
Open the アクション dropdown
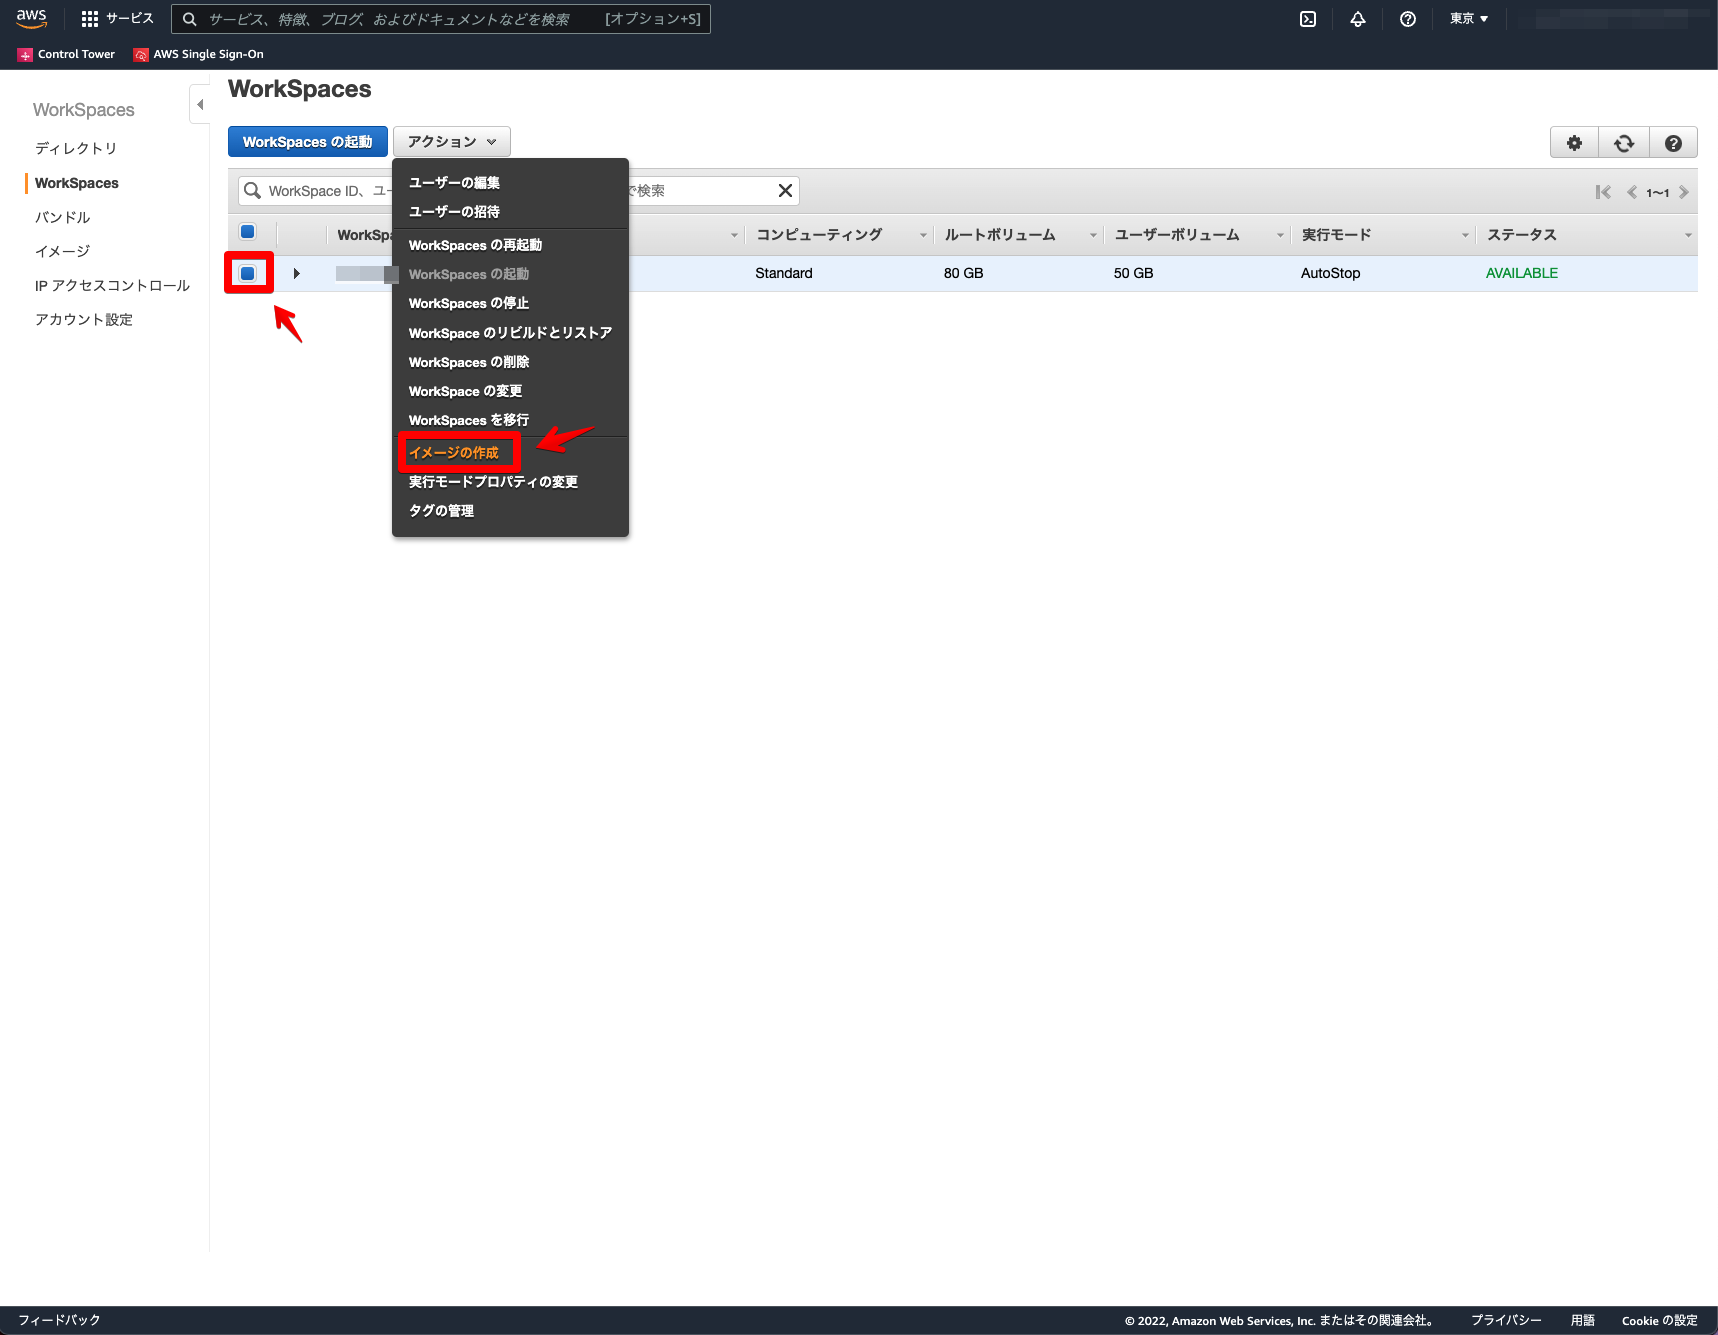point(451,141)
